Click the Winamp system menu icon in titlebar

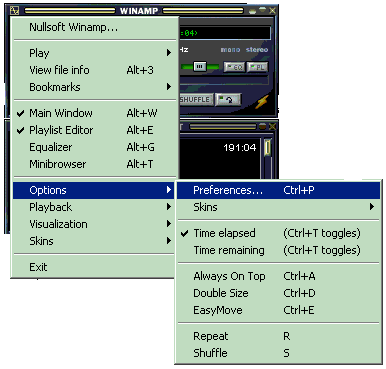pos(15,11)
